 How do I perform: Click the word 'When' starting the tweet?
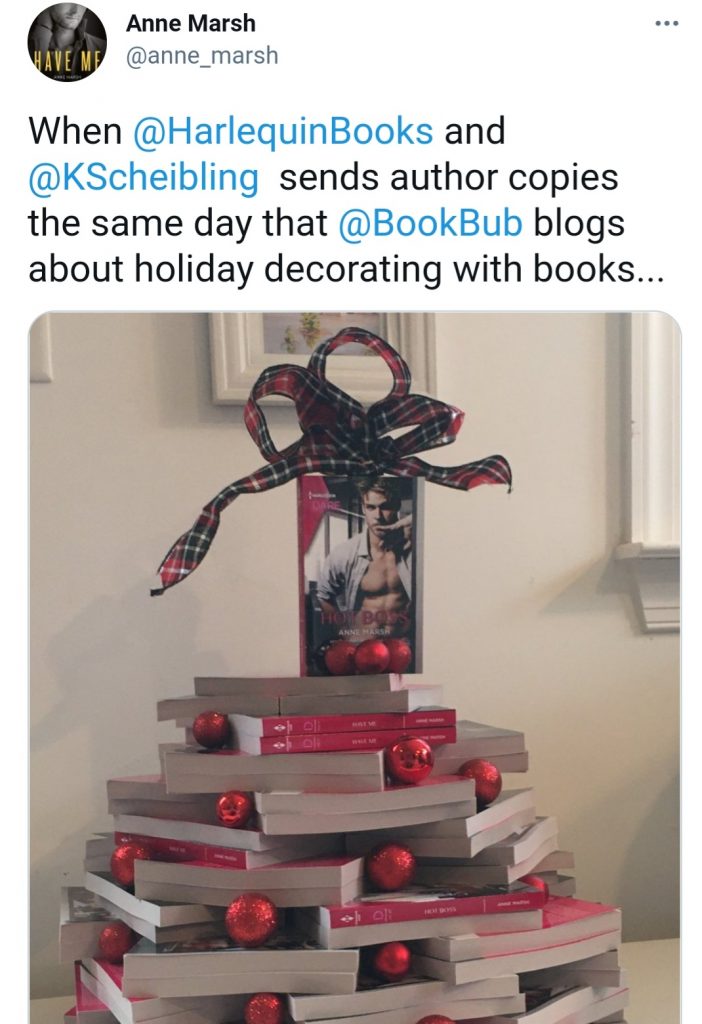[75, 131]
